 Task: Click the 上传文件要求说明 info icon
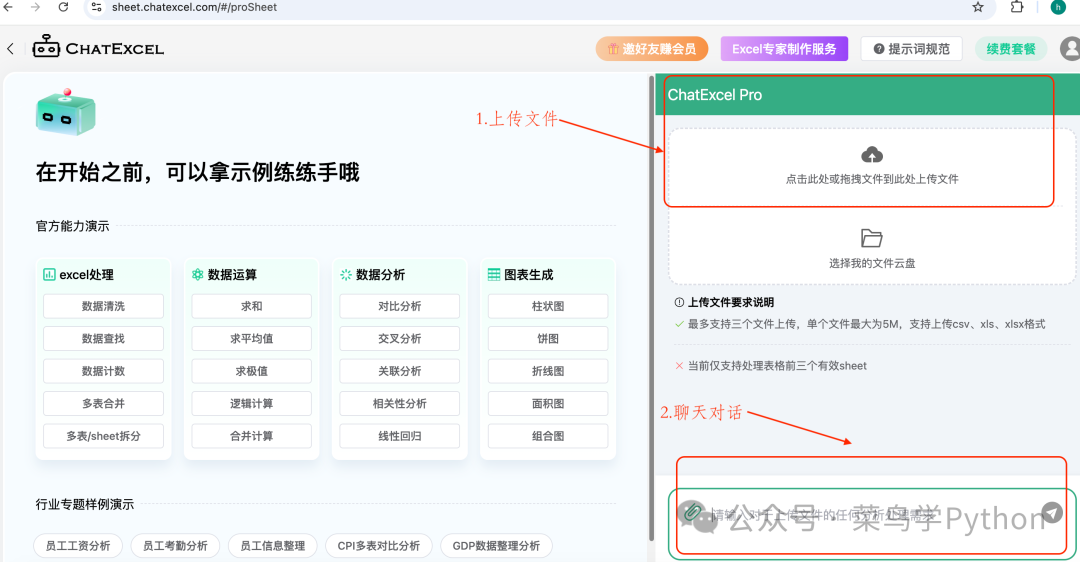click(x=679, y=302)
